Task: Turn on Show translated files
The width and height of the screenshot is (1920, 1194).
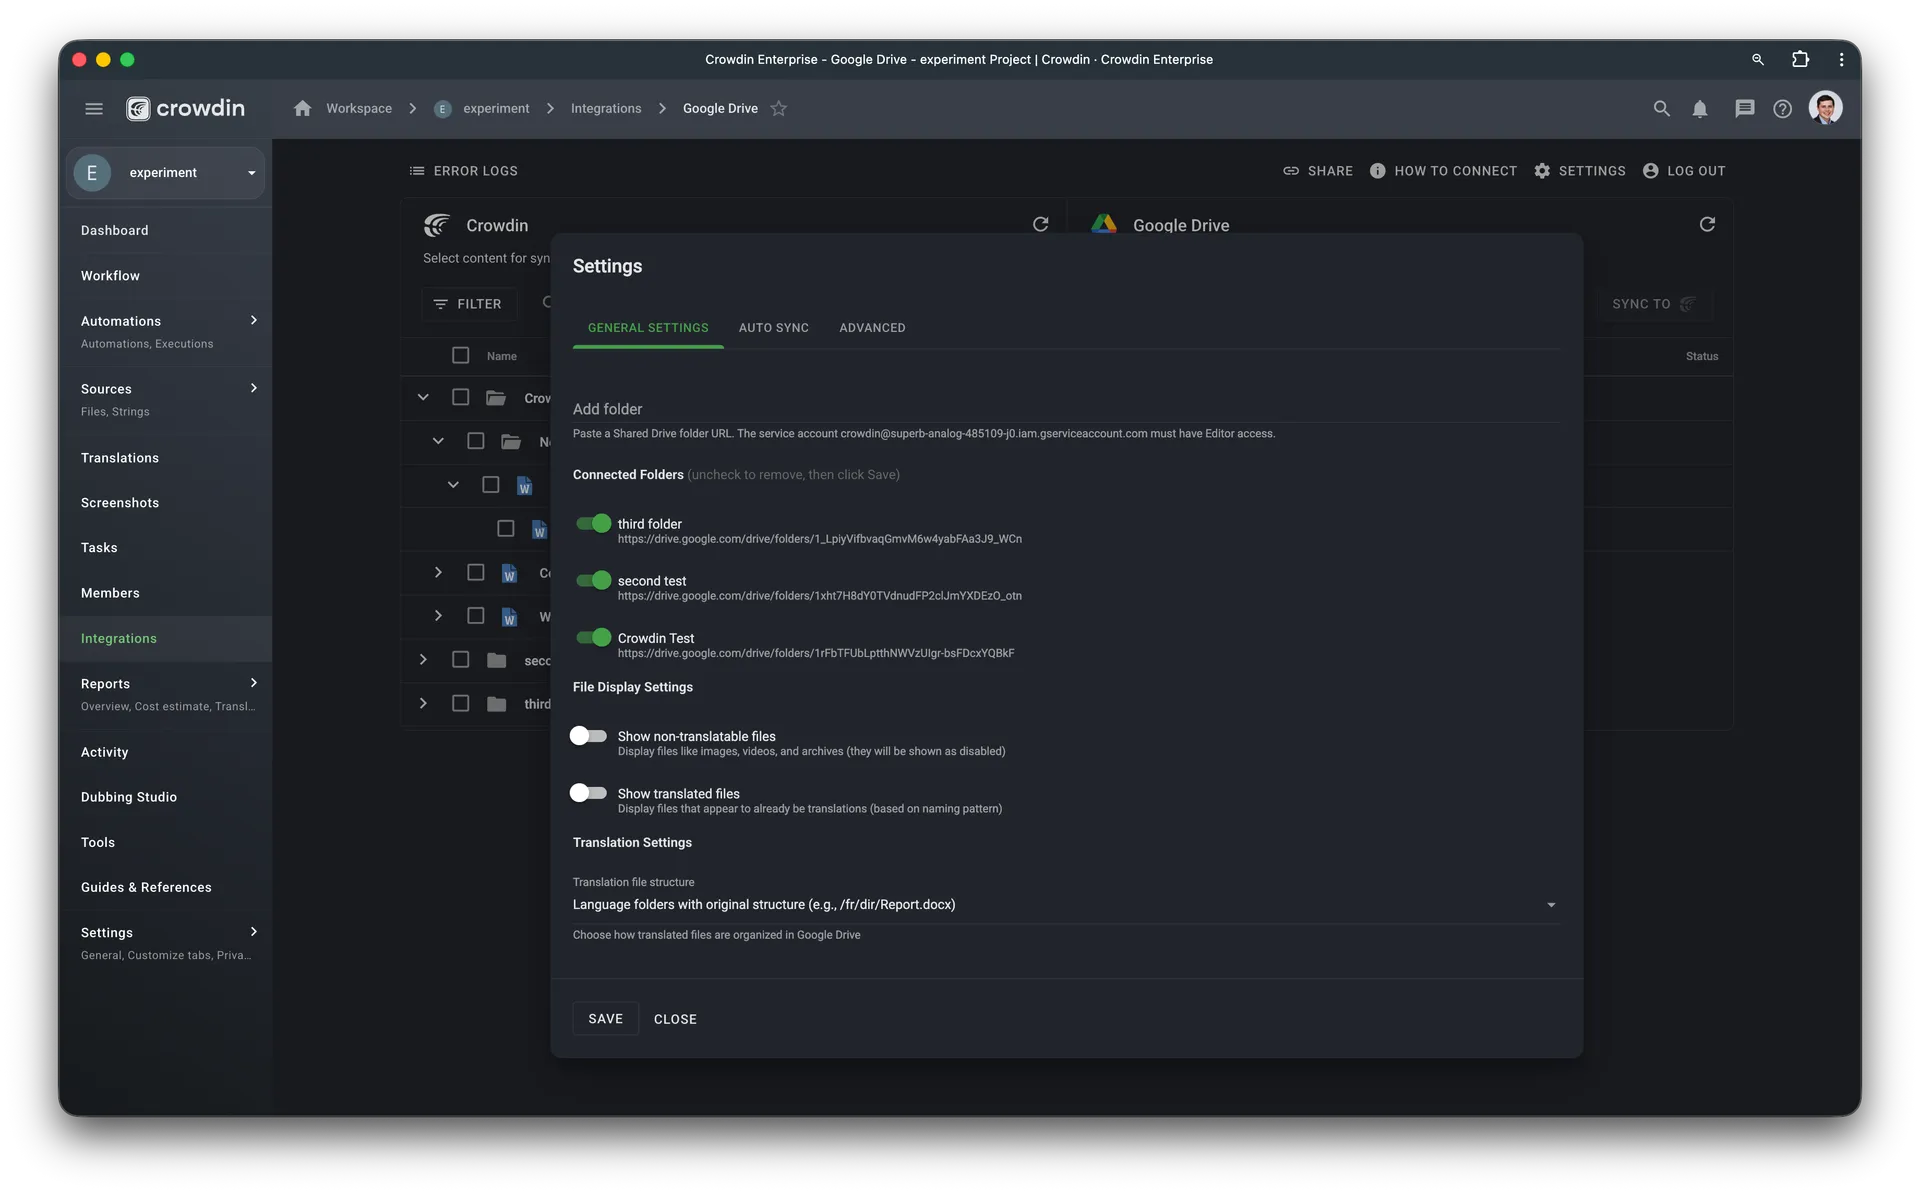Action: pyautogui.click(x=588, y=793)
